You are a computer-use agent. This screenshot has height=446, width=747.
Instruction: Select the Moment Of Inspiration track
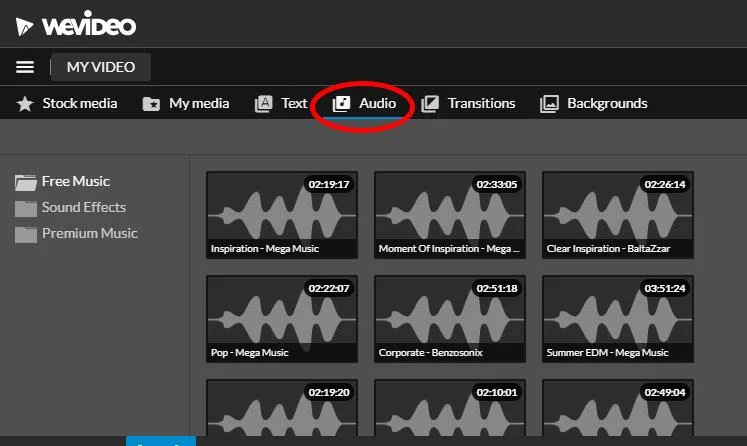[x=450, y=215]
